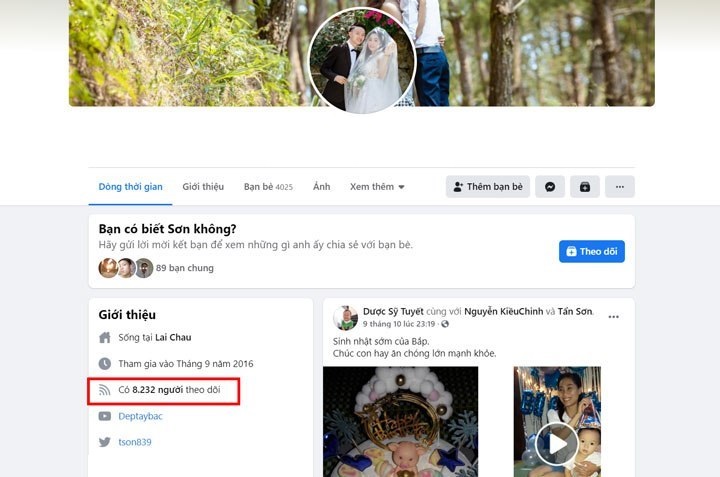Click the blue Theo dõi button
The image size is (720, 477).
[592, 252]
